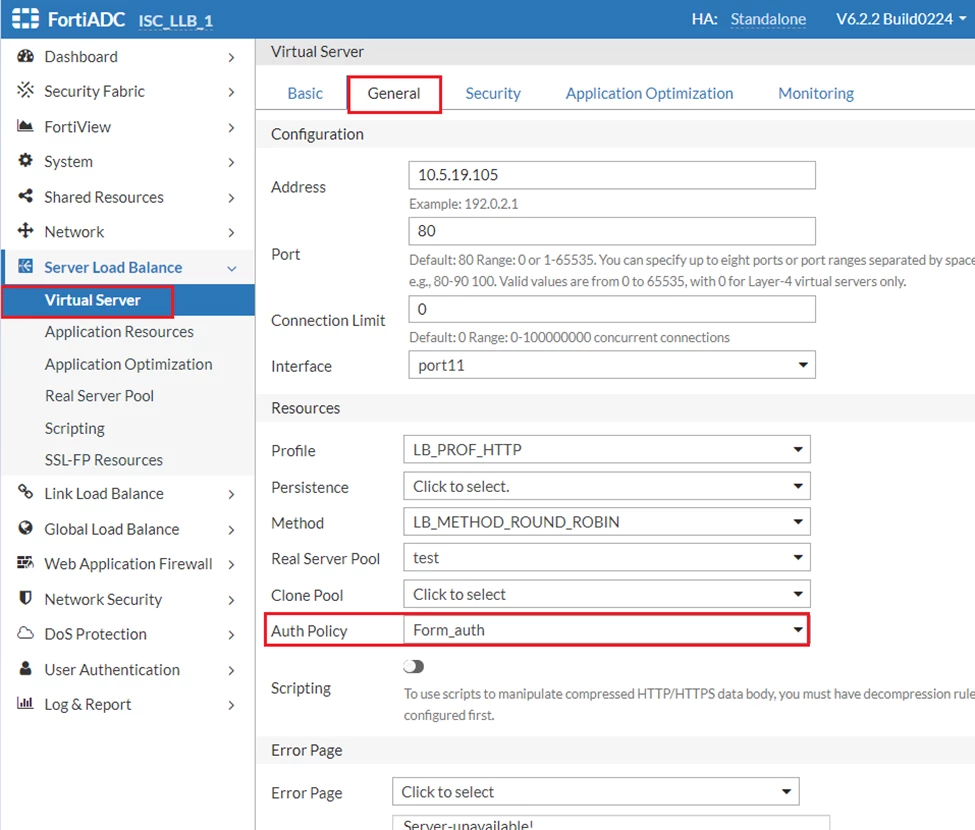975x830 pixels.
Task: Click the ISC_LLB_1 hostname link
Action: pos(176,21)
